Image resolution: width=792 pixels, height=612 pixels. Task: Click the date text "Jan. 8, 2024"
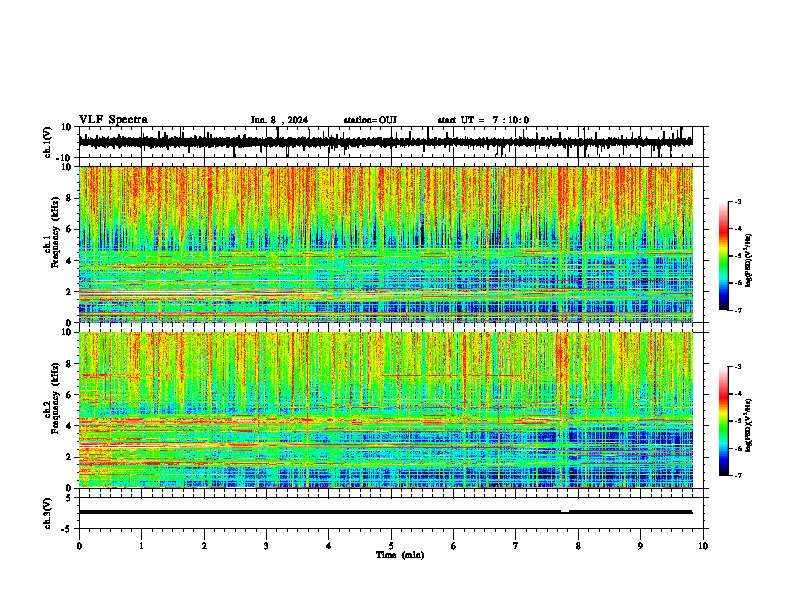[x=279, y=120]
